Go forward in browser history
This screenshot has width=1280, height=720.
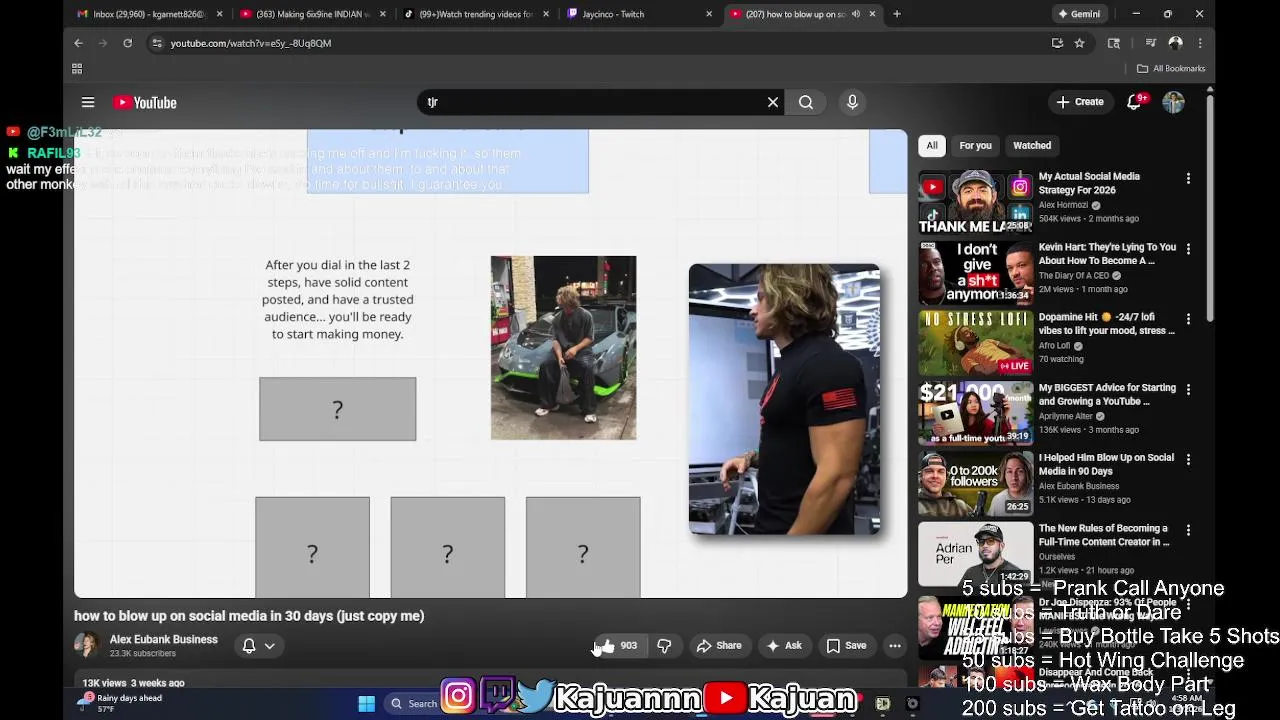click(103, 43)
